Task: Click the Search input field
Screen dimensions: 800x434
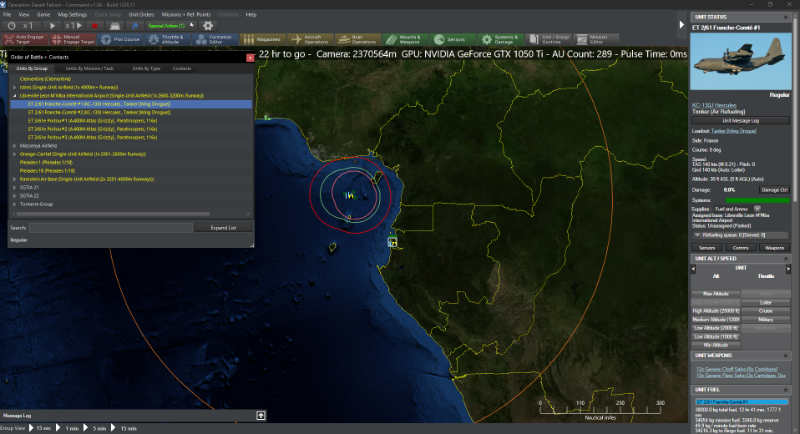Action: (x=111, y=227)
